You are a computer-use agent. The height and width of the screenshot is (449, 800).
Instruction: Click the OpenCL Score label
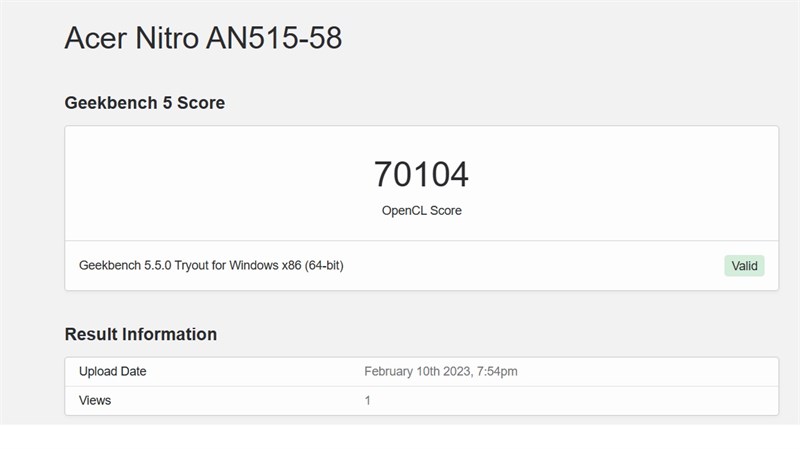click(x=421, y=210)
